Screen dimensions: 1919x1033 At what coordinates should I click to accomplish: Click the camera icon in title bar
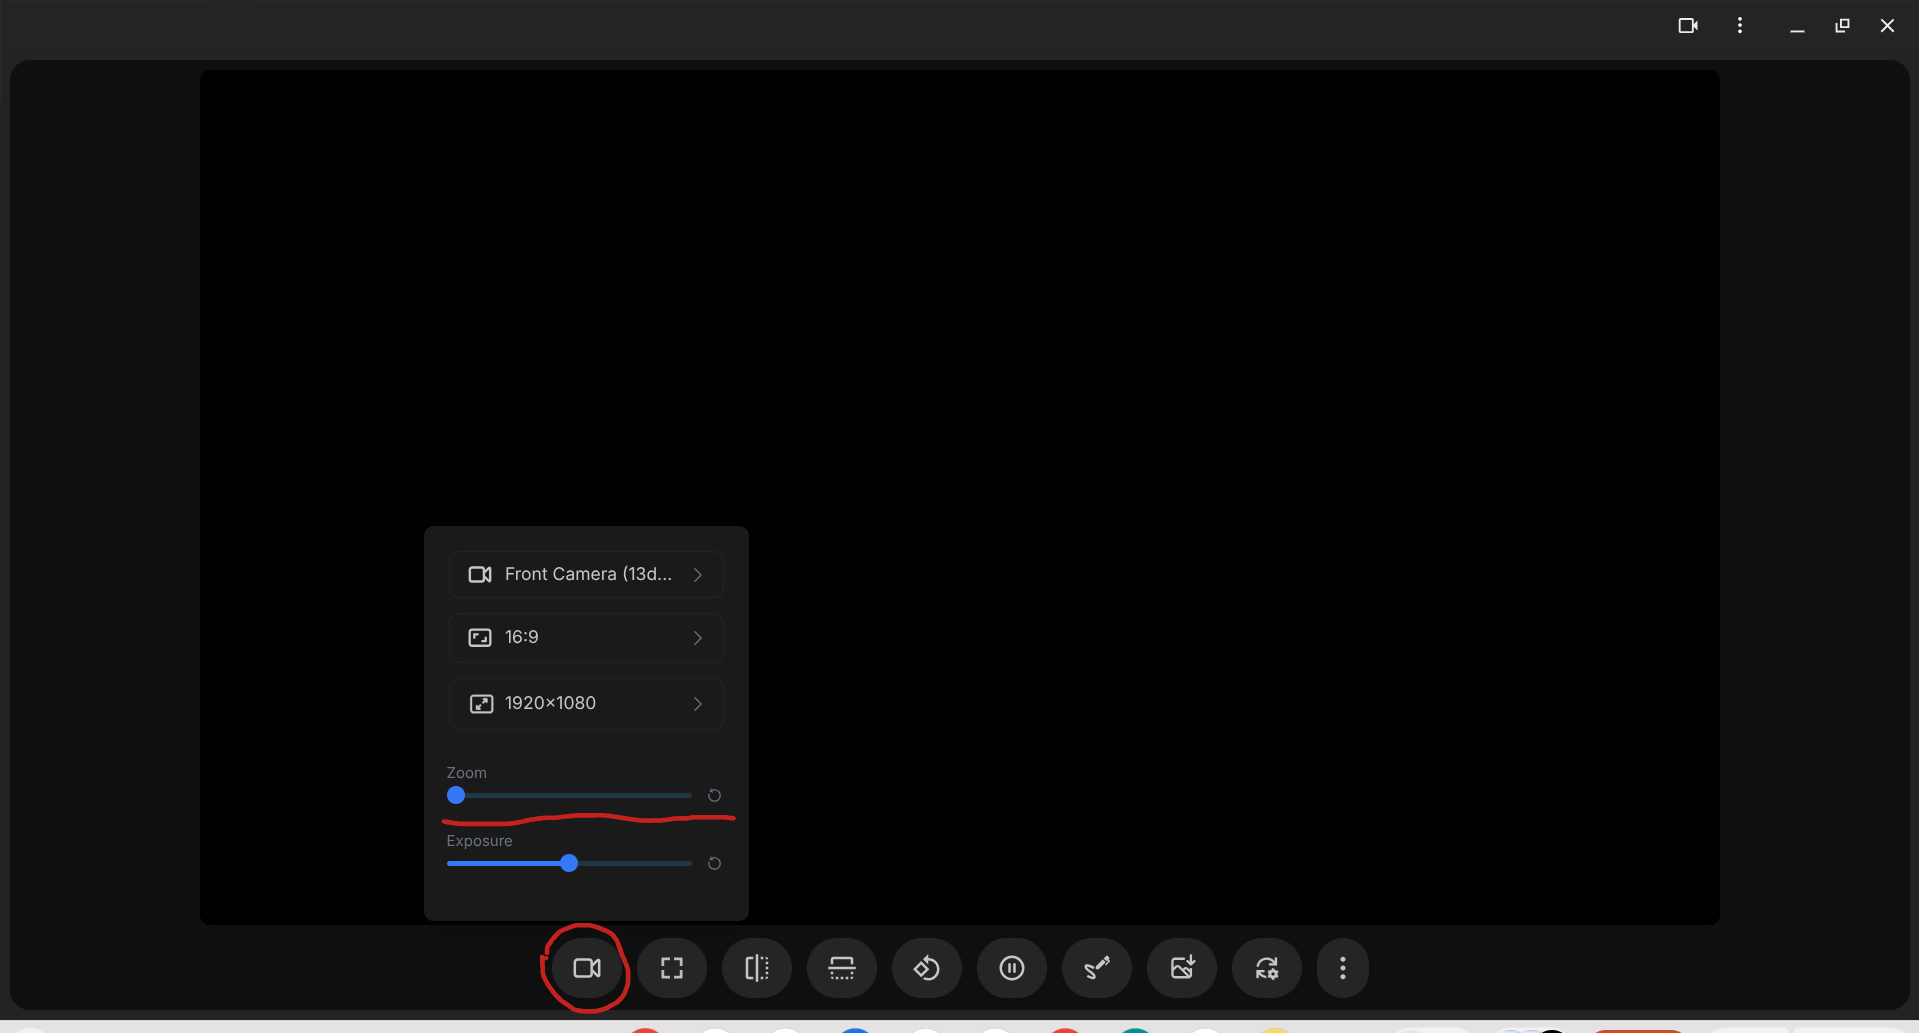click(1688, 26)
